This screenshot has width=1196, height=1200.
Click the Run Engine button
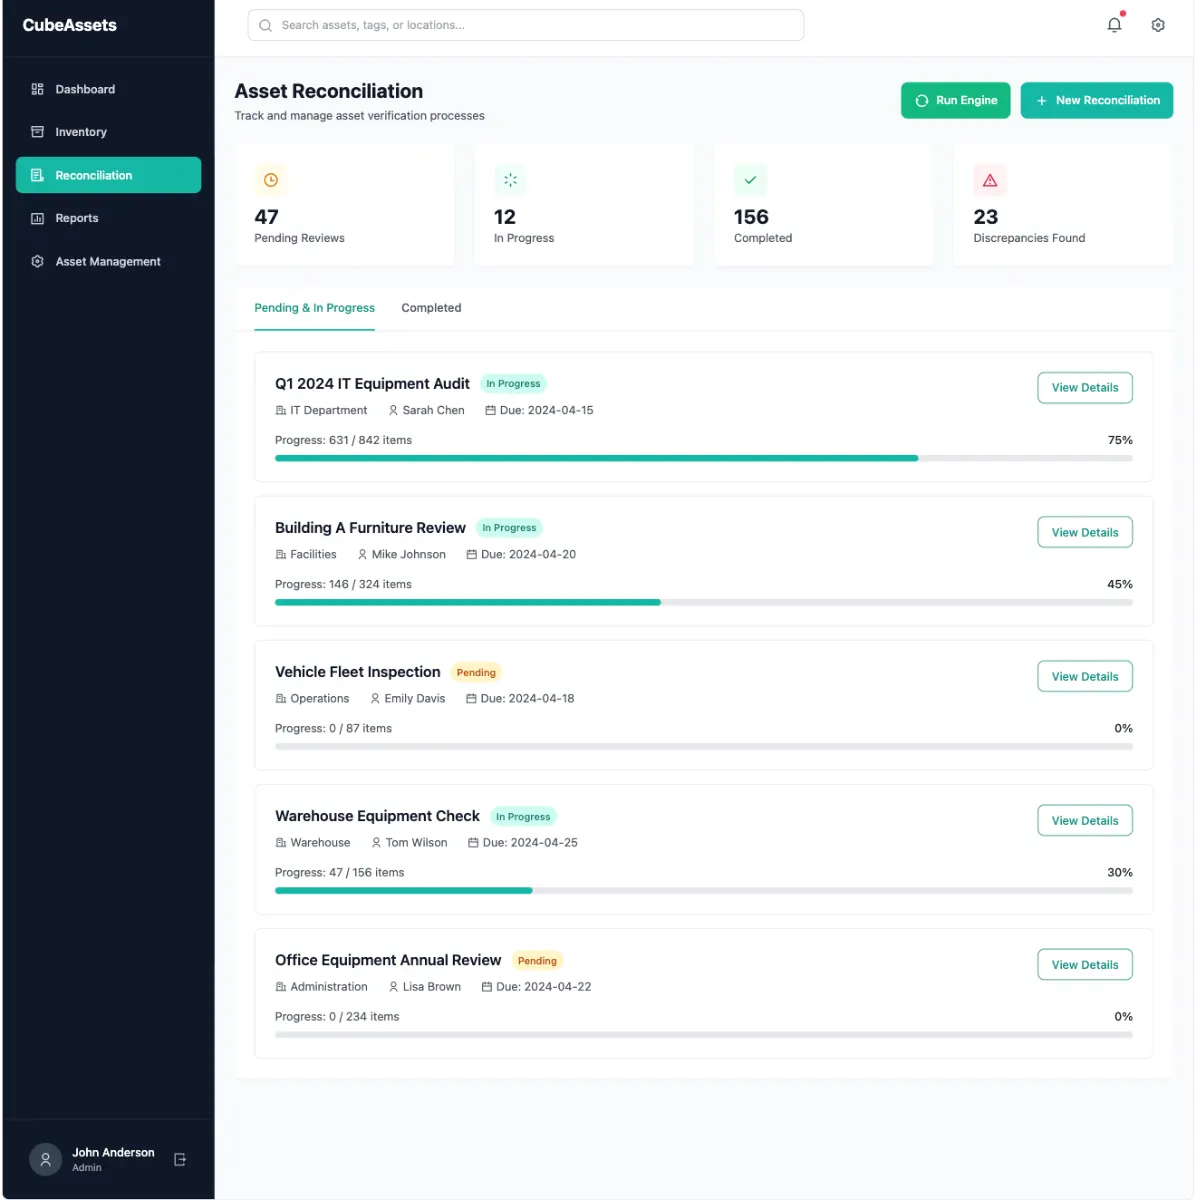point(955,100)
